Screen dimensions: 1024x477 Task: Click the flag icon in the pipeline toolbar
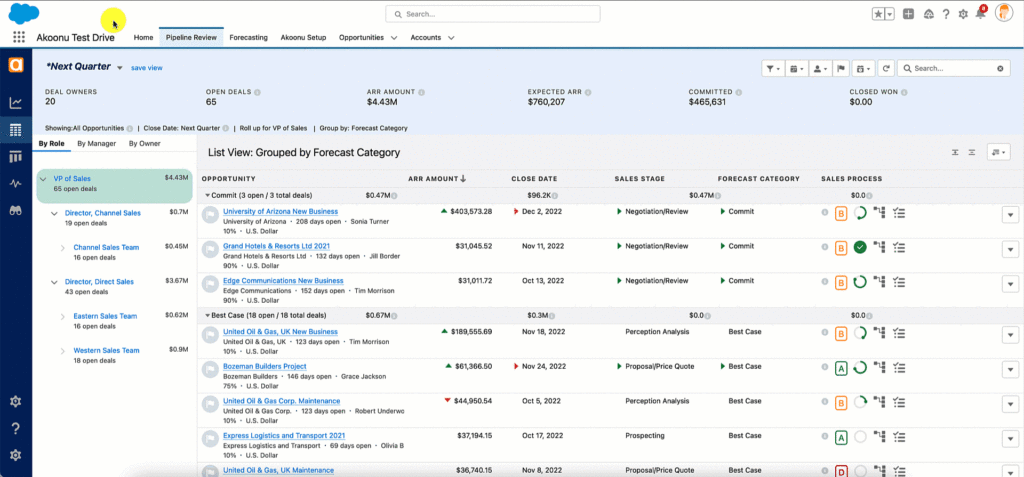click(841, 68)
